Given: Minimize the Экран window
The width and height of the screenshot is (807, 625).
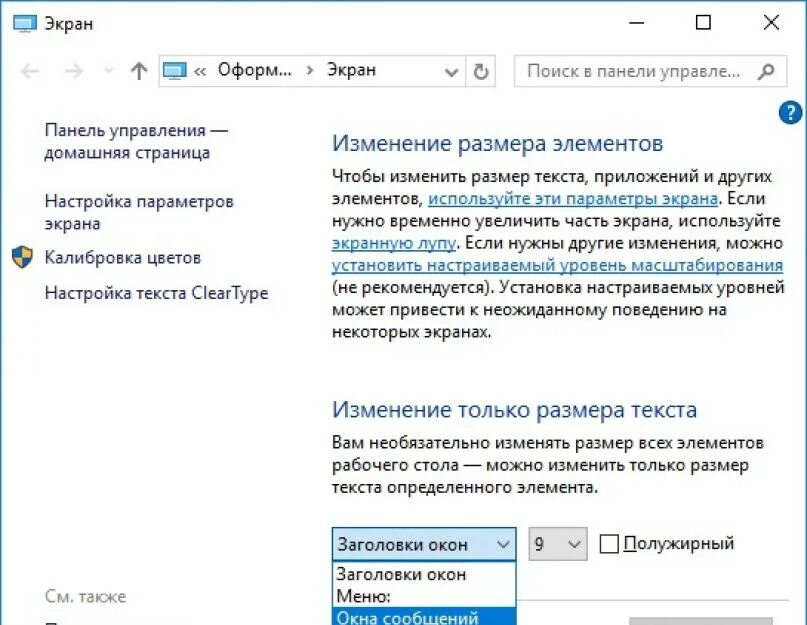Looking at the screenshot, I should click(637, 23).
